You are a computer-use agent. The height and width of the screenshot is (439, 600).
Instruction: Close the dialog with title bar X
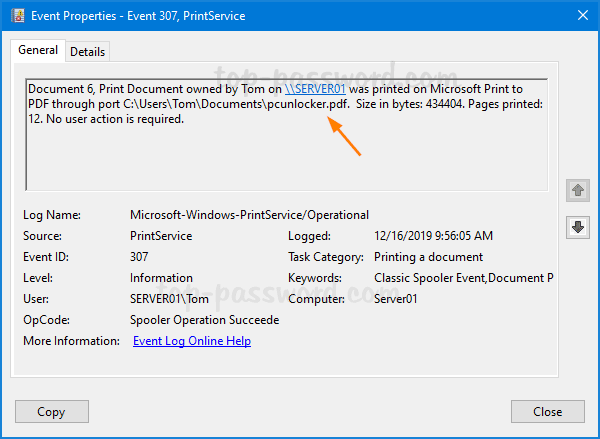pyautogui.click(x=577, y=15)
